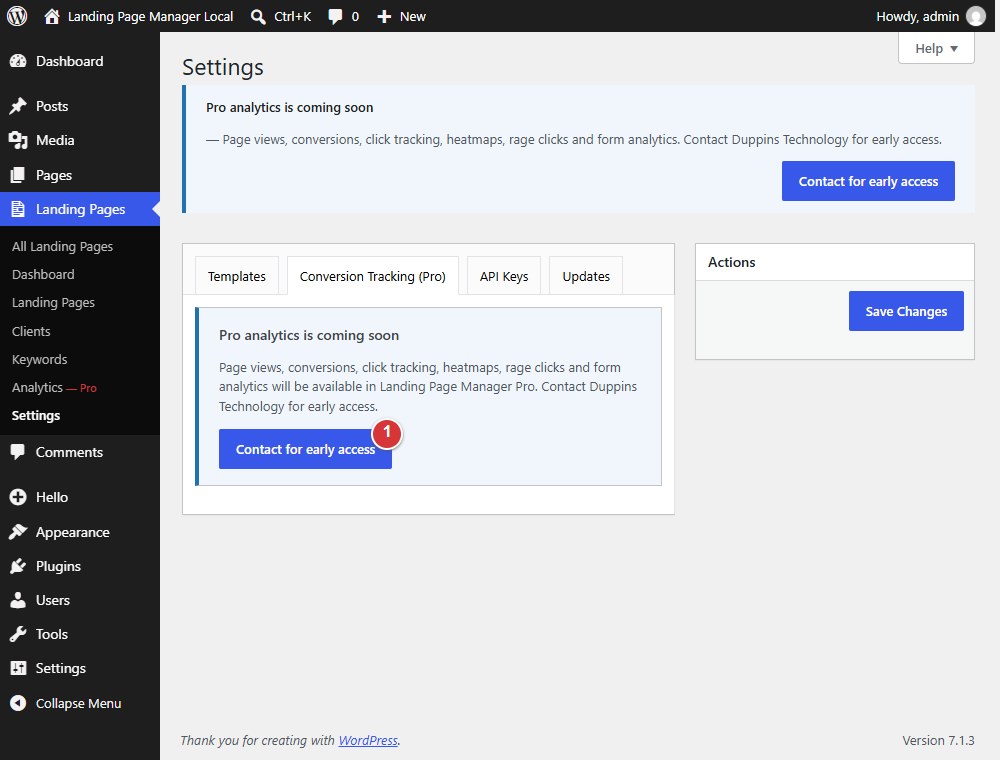This screenshot has height=760, width=1000.
Task: Click the Dashboard gauge icon
Action: click(x=18, y=61)
